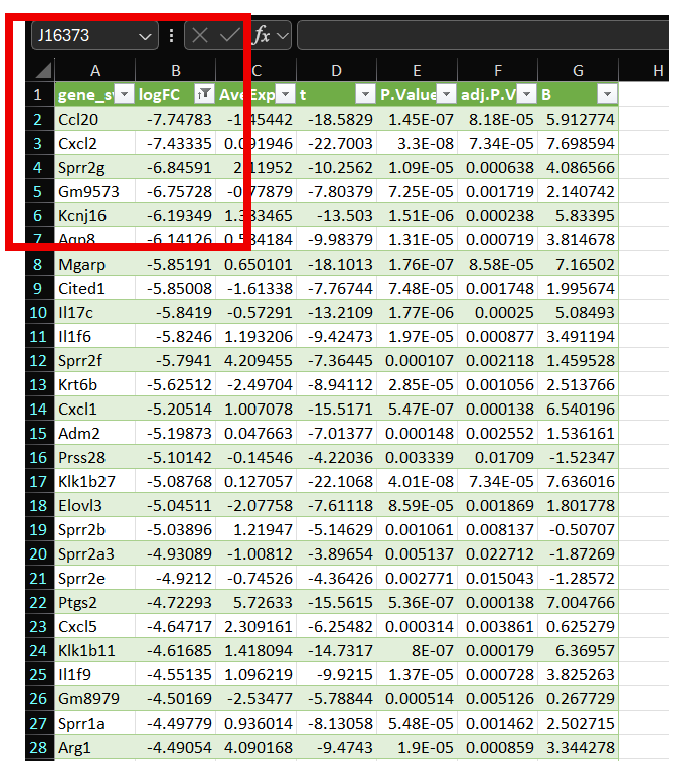Open the B column filter dropdown
This screenshot has height=769, width=684.
606,94
